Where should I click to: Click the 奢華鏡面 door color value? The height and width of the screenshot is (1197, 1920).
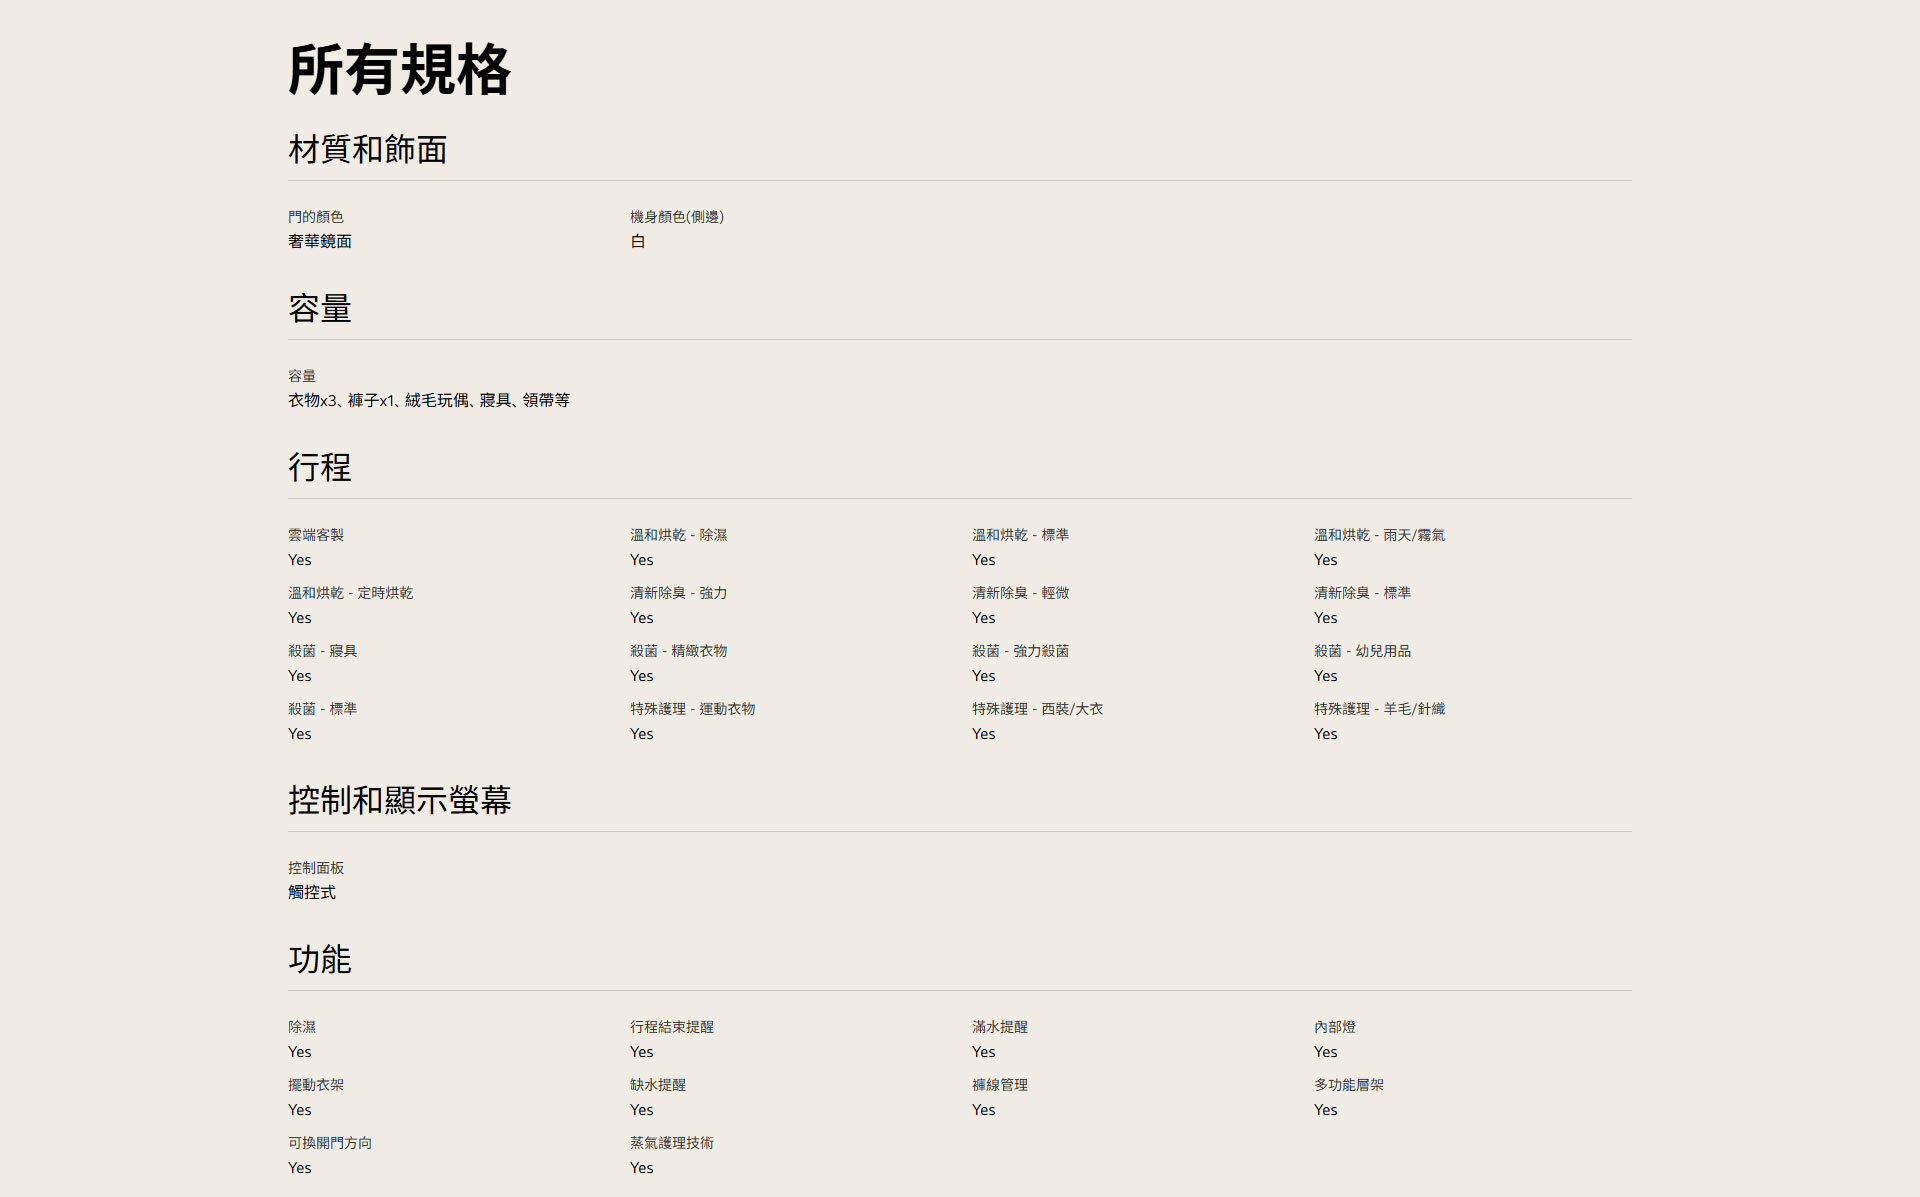pyautogui.click(x=319, y=241)
